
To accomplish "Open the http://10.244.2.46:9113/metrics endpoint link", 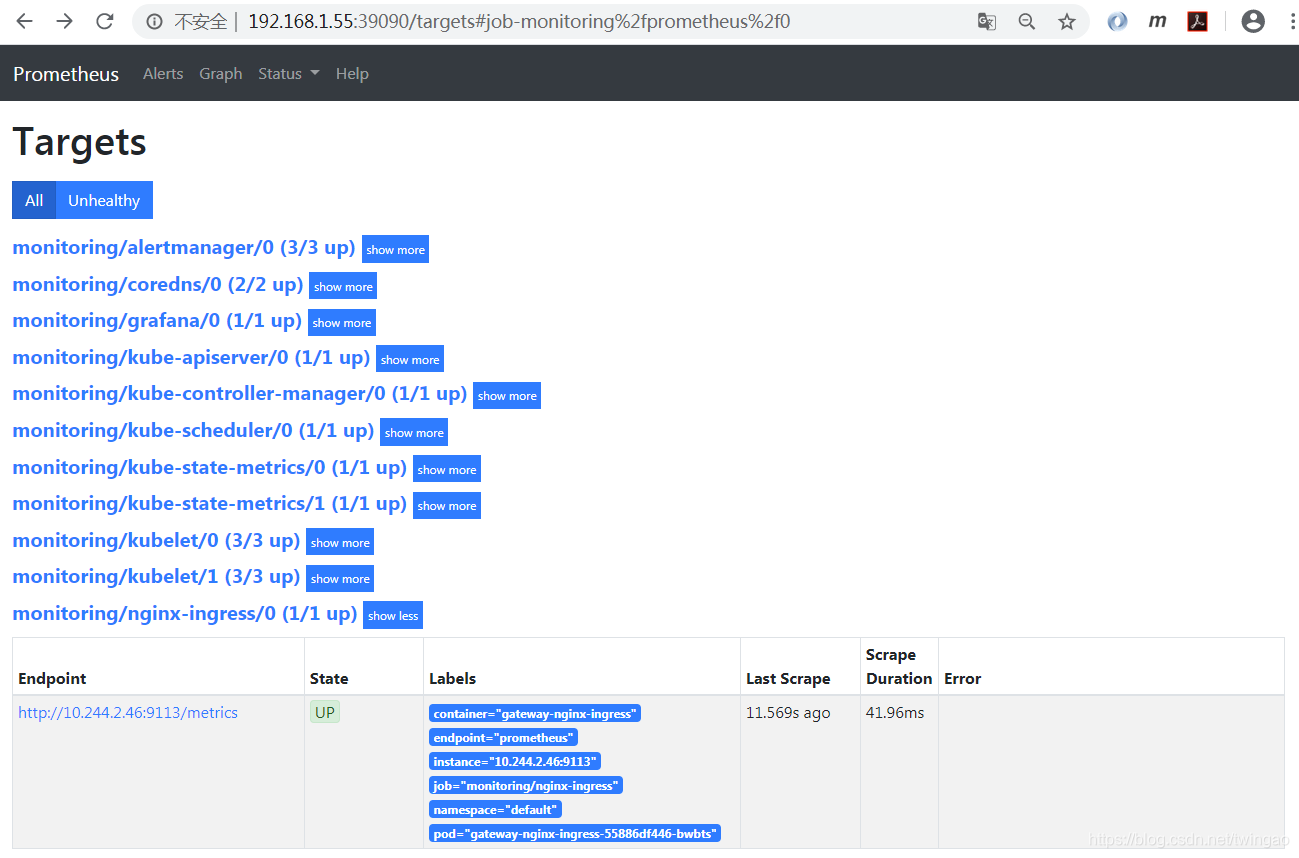I will 128,713.
